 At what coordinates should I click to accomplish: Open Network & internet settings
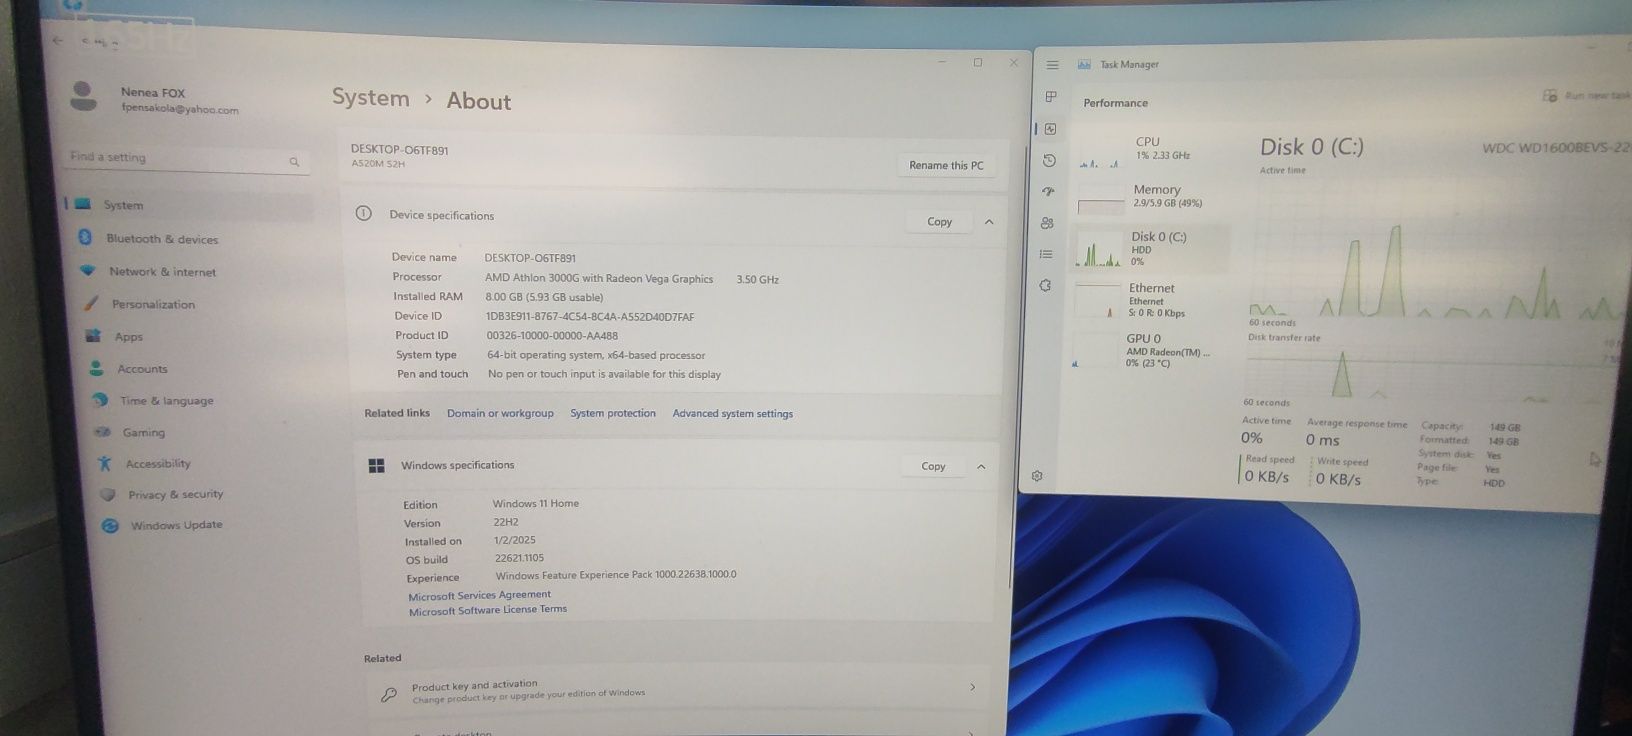[x=161, y=272]
